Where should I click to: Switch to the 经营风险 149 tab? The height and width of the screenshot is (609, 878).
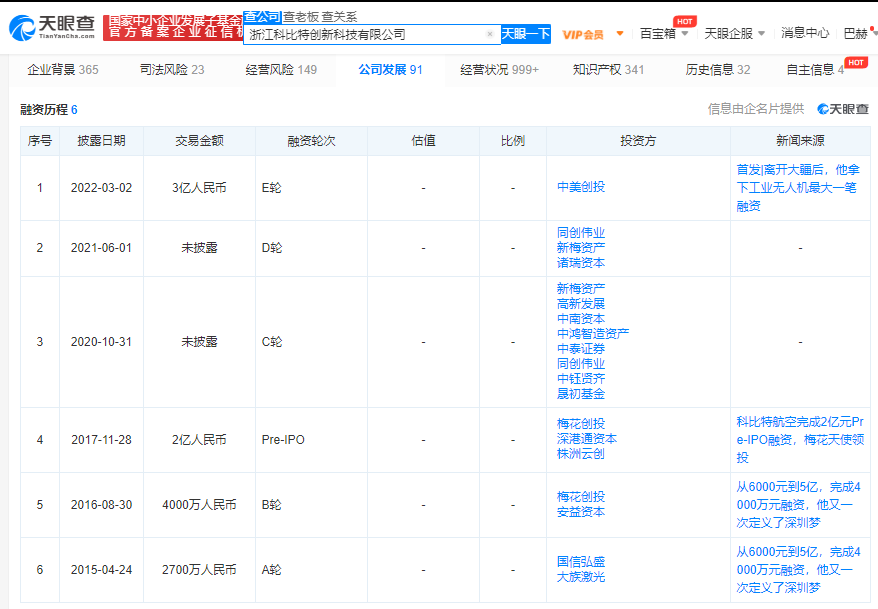coord(281,69)
